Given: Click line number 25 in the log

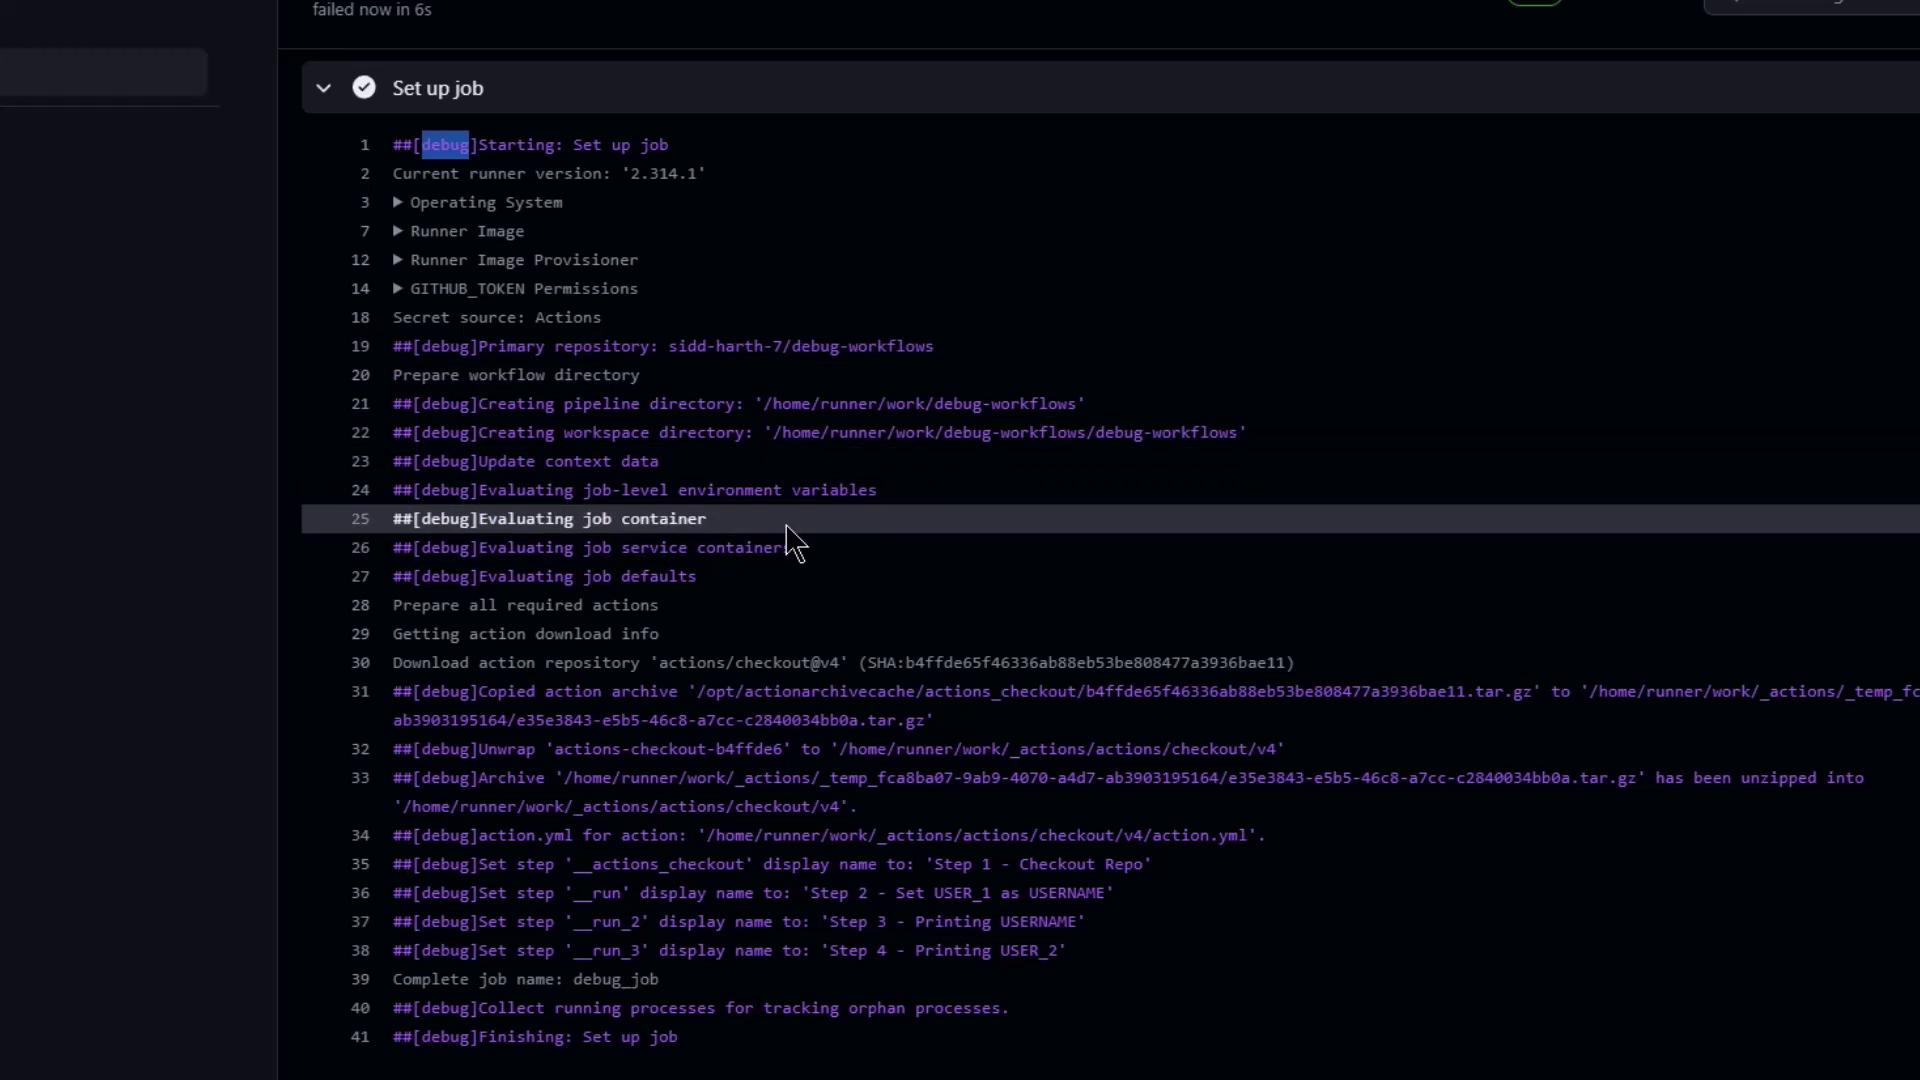Looking at the screenshot, I should coord(360,519).
